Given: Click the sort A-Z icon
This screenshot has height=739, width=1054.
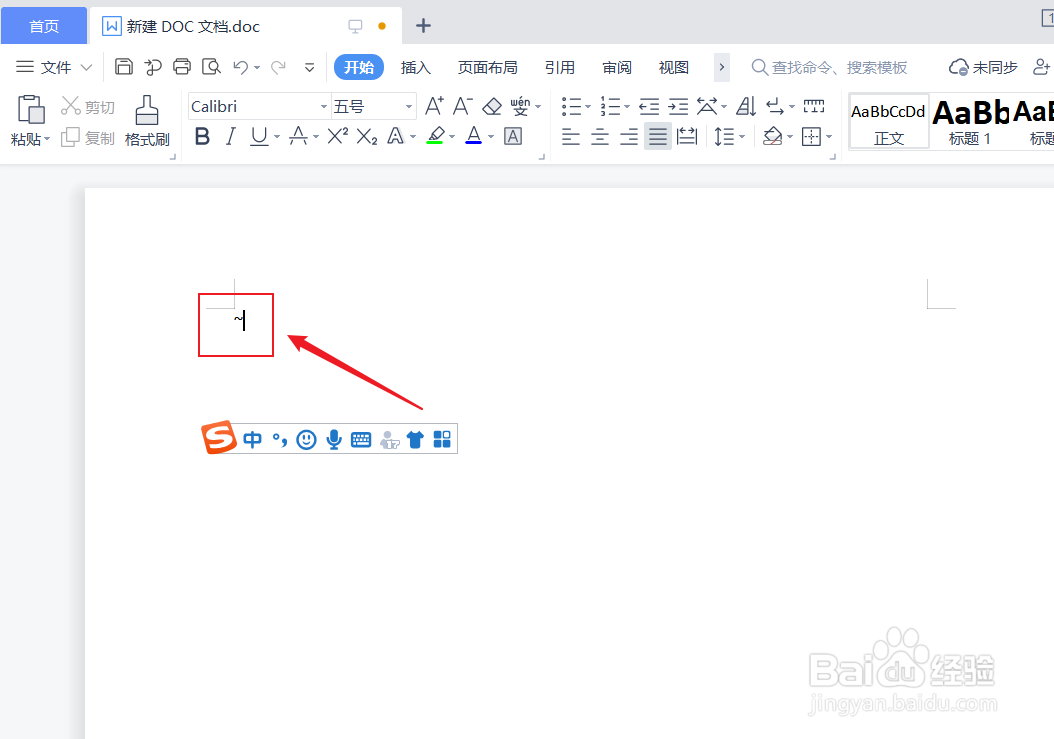Looking at the screenshot, I should (746, 106).
